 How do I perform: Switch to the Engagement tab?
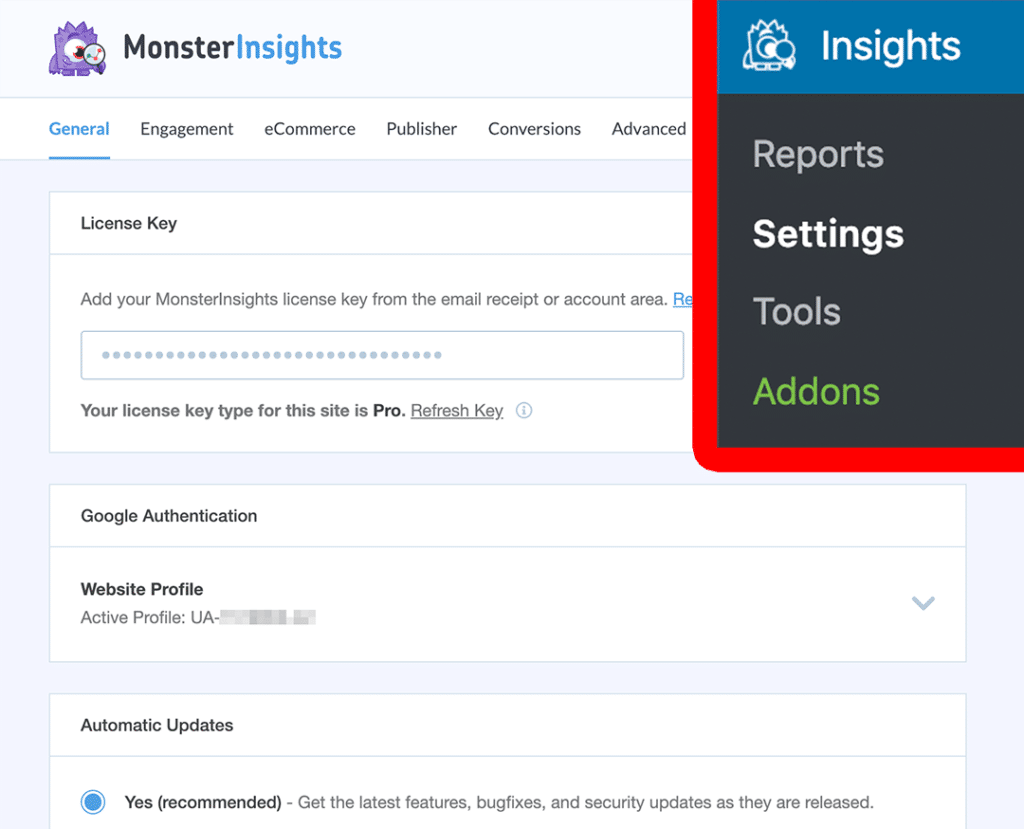(x=186, y=129)
